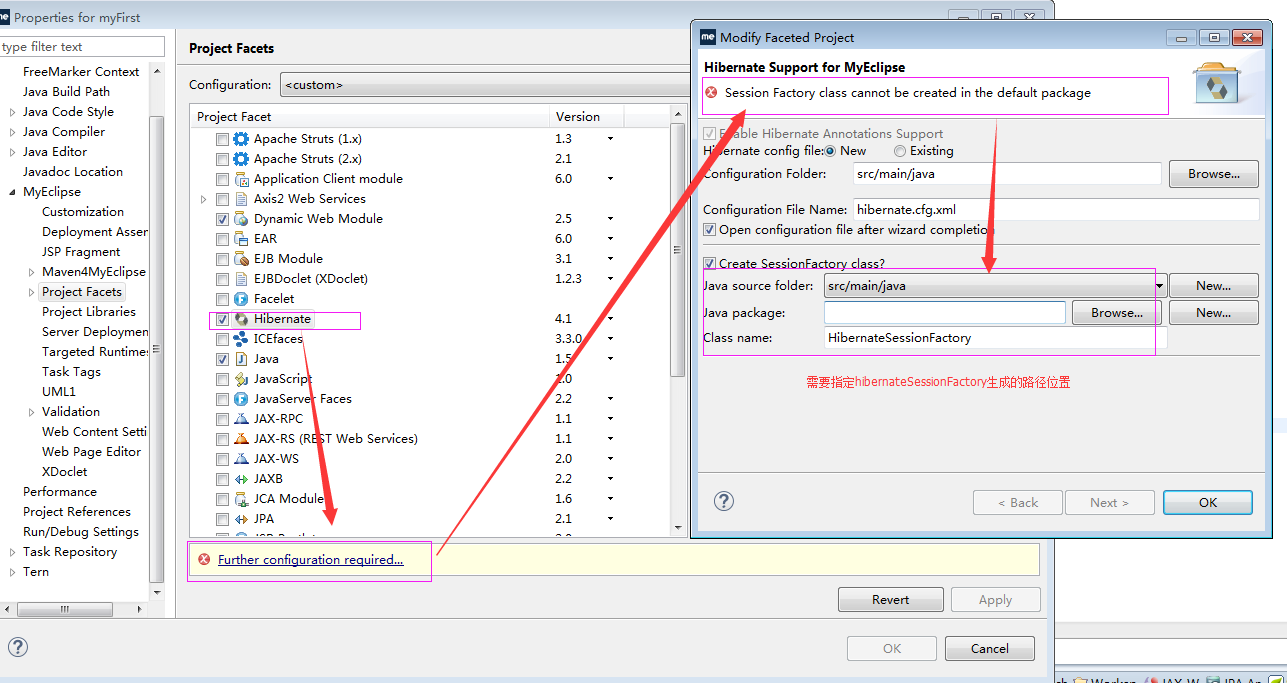Viewport: 1287px width, 683px height.
Task: Open the Further configuration required link
Action: pyautogui.click(x=311, y=560)
